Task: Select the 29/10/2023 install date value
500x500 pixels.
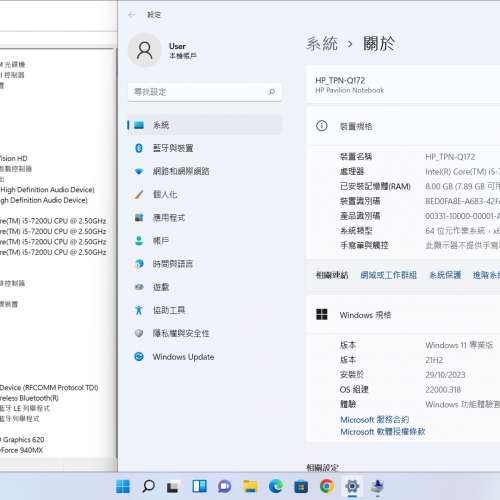Action: (x=445, y=375)
